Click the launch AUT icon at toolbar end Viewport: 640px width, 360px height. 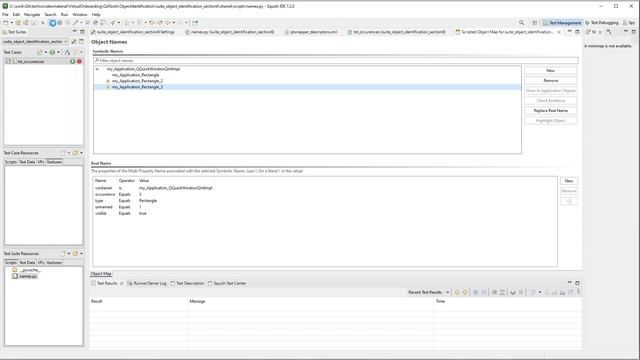195,23
